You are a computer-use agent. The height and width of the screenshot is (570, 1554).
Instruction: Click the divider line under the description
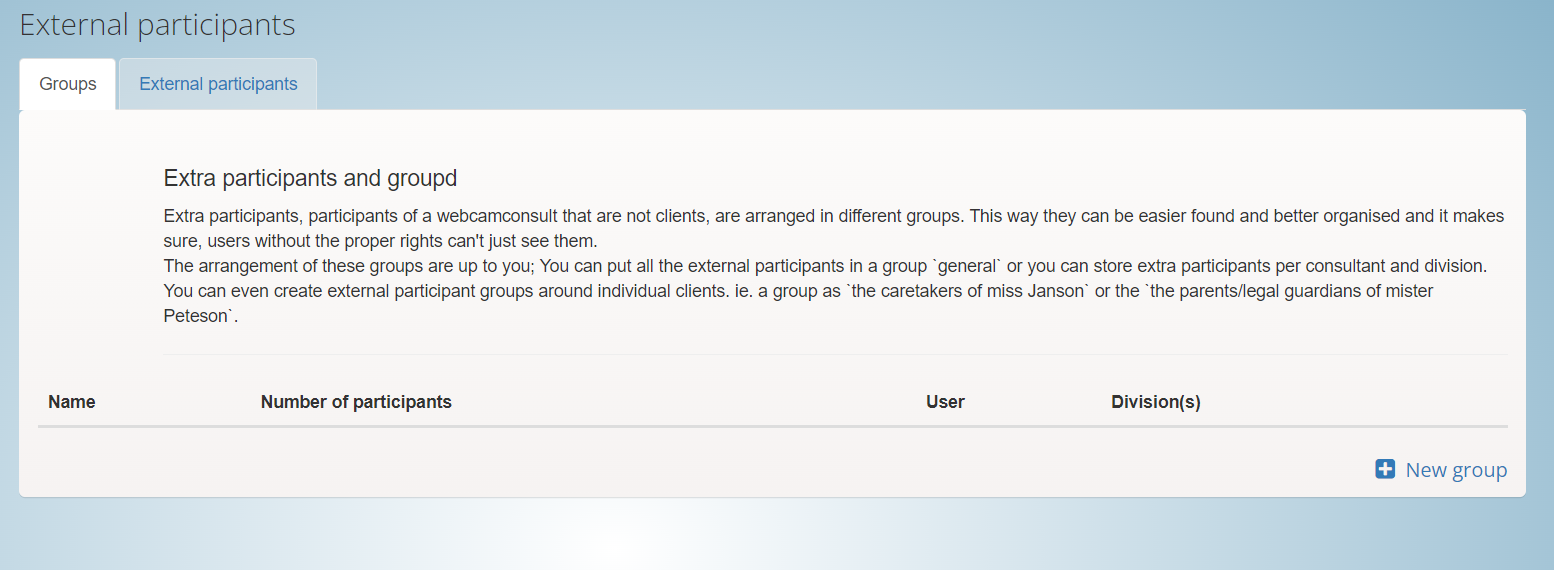click(x=835, y=354)
